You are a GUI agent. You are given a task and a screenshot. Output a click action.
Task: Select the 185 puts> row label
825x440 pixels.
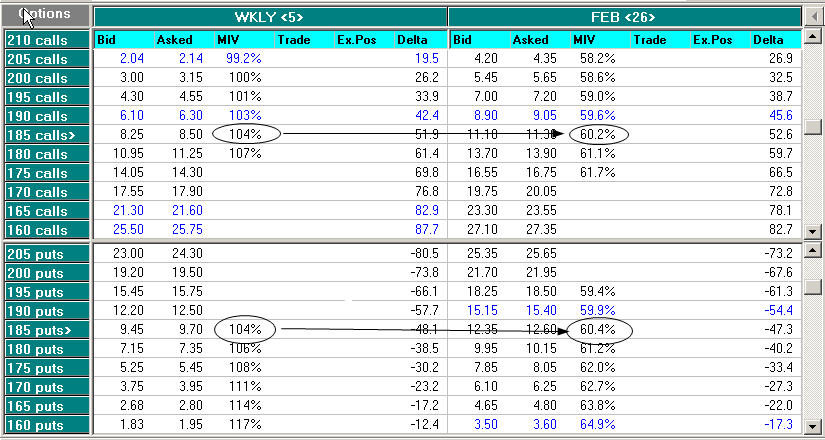point(47,330)
